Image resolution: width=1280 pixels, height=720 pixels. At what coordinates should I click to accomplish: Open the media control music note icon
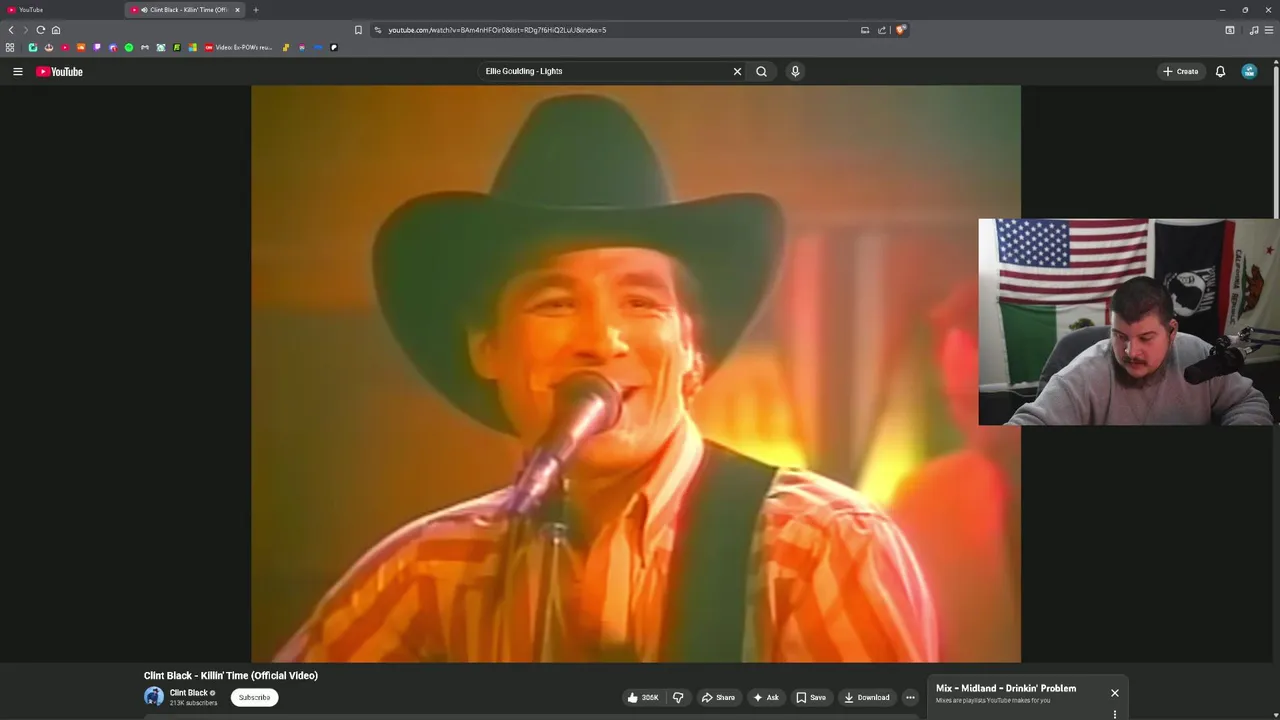[1254, 30]
